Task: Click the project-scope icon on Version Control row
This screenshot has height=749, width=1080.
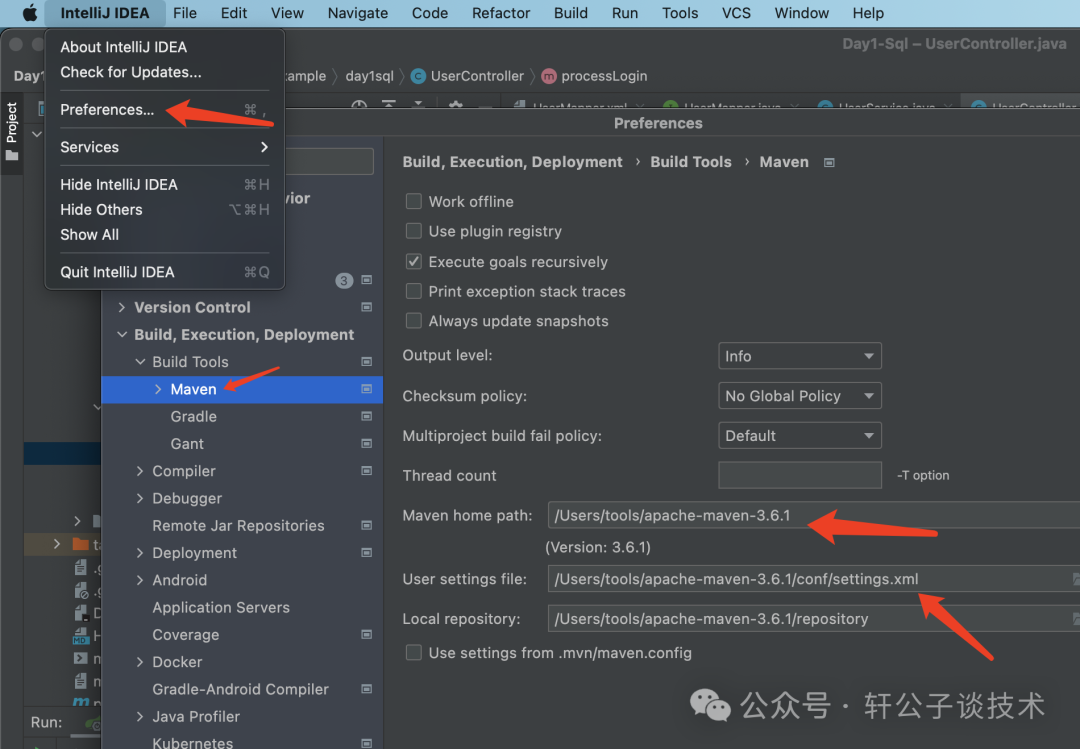Action: (366, 307)
